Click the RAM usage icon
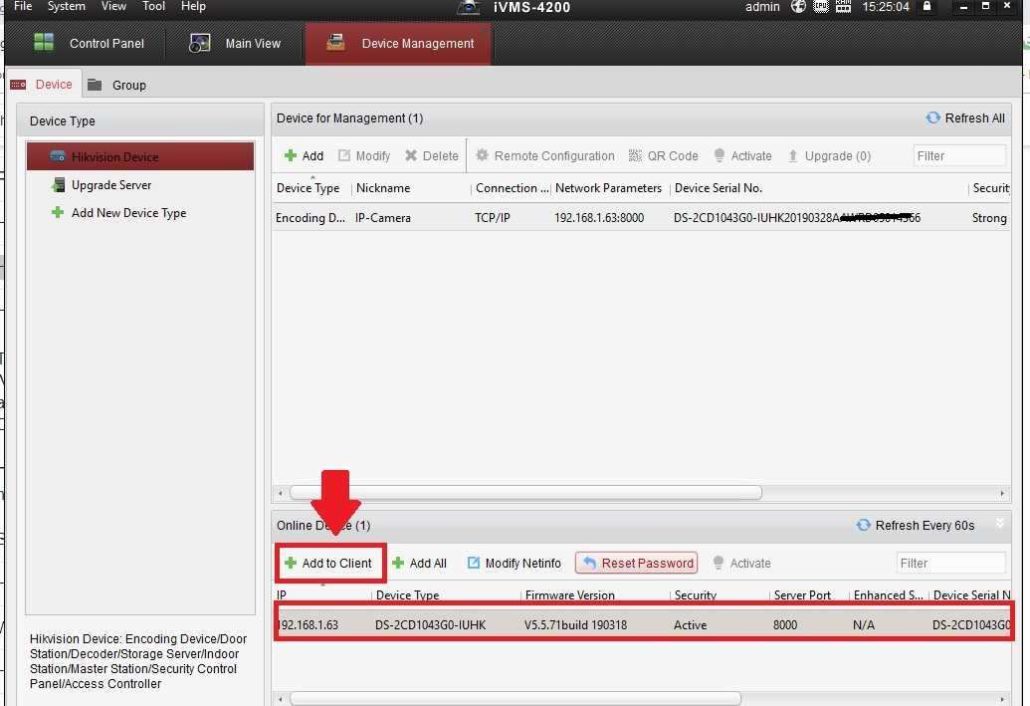The width and height of the screenshot is (1030, 706). tap(846, 8)
